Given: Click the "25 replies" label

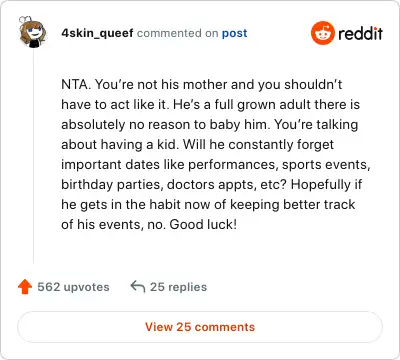Looking at the screenshot, I should pyautogui.click(x=178, y=287).
